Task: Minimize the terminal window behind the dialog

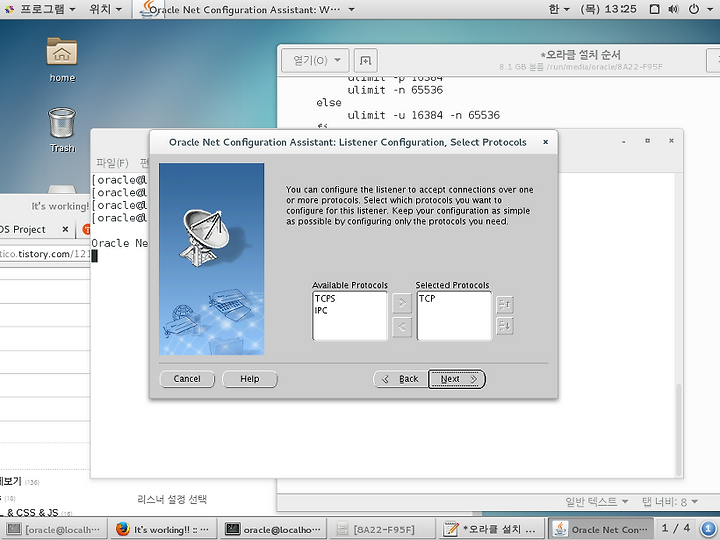Action: 624,141
